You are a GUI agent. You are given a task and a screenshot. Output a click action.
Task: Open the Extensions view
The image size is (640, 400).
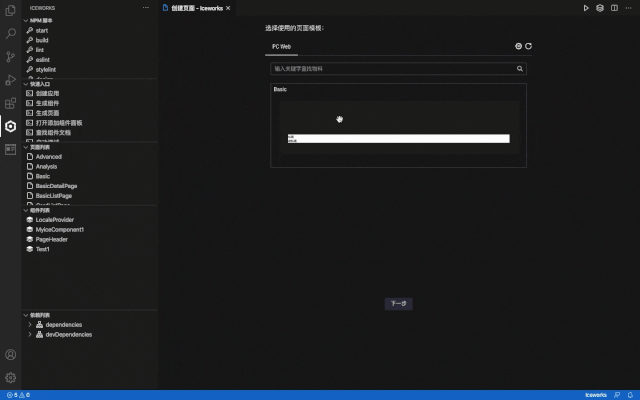[11, 103]
